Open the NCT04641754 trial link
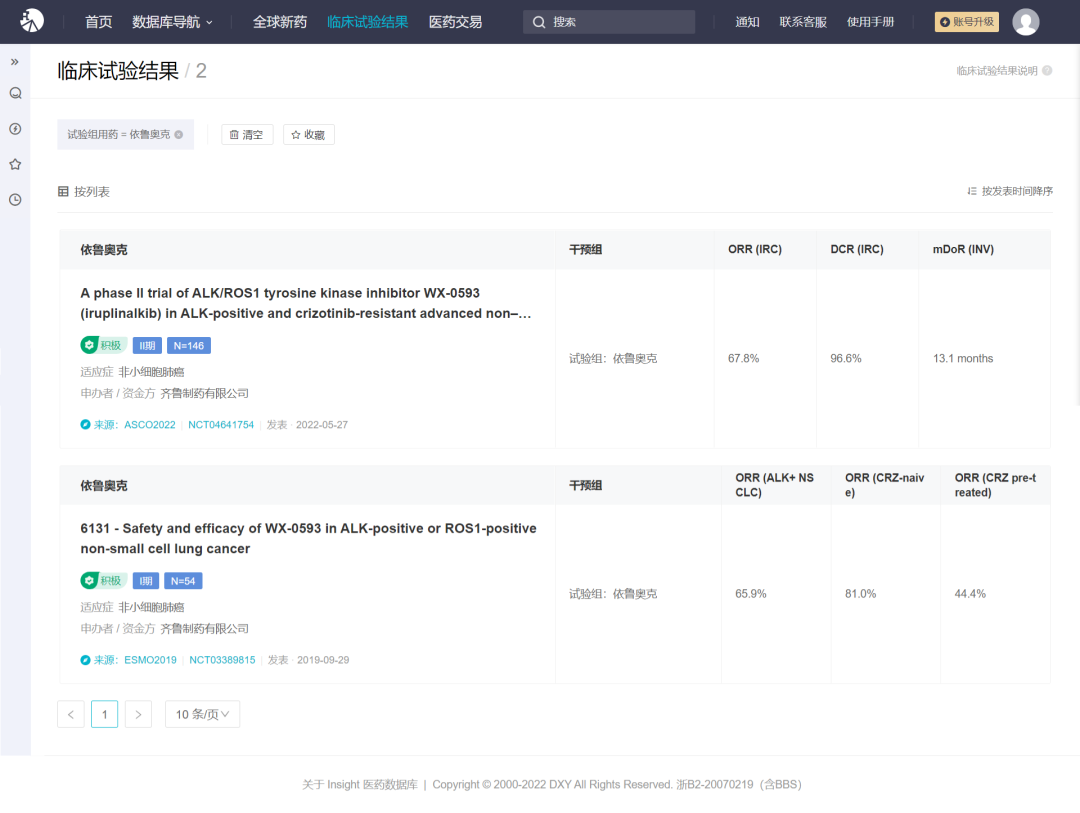The width and height of the screenshot is (1080, 813). point(221,425)
